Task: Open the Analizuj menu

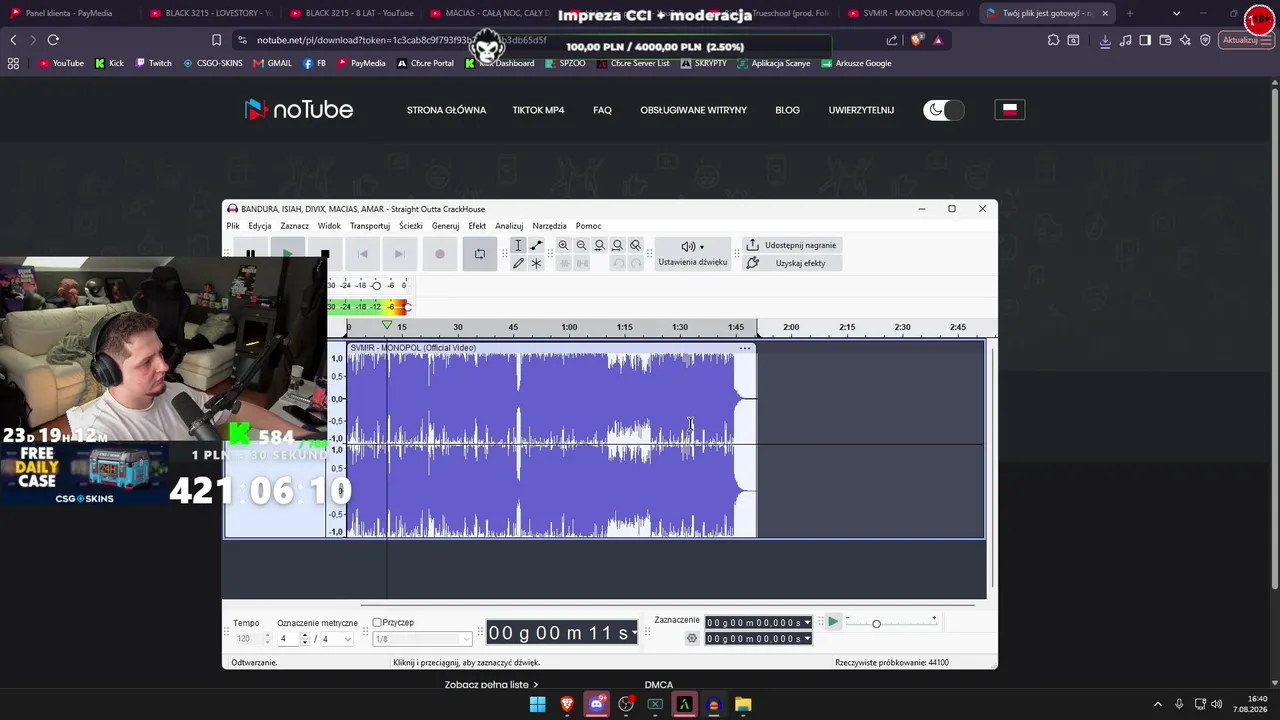Action: point(509,226)
